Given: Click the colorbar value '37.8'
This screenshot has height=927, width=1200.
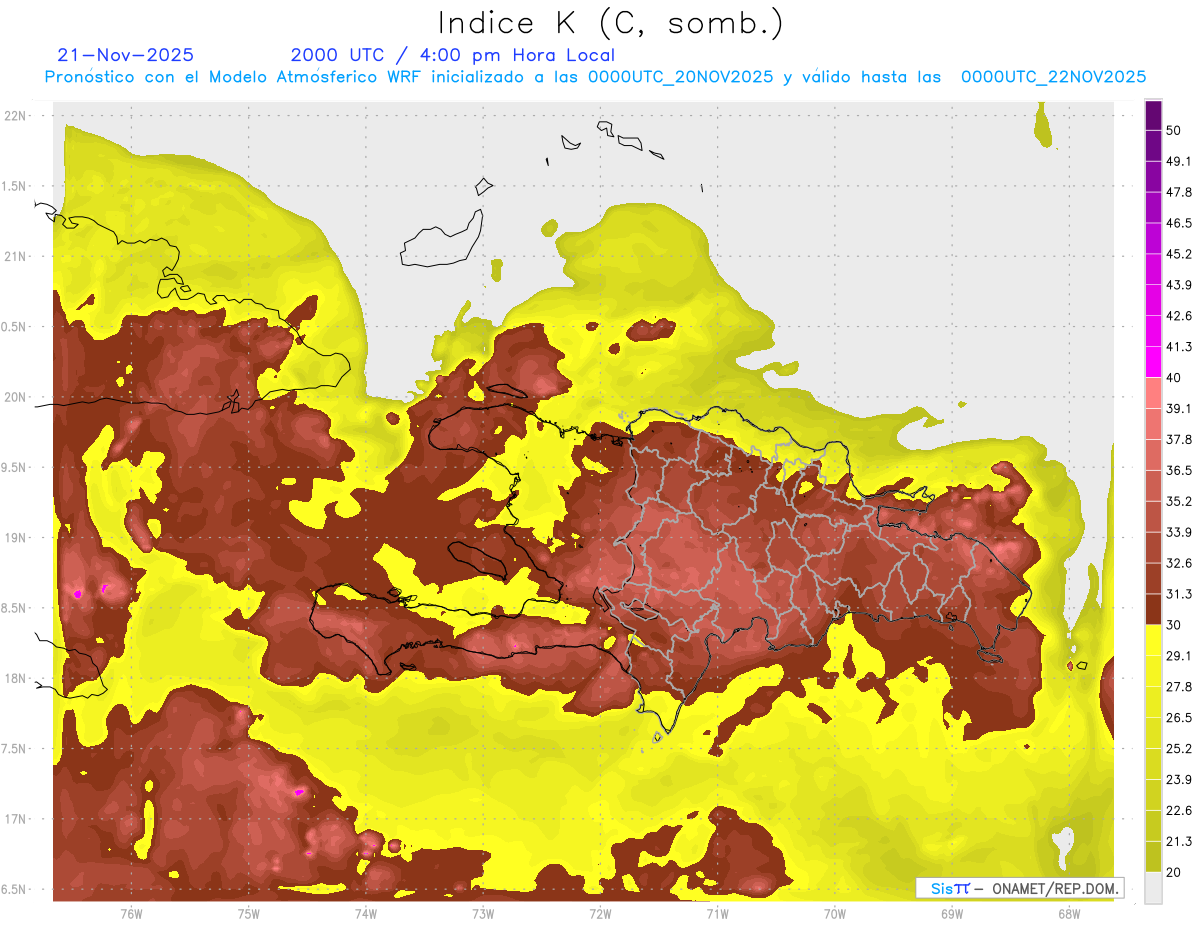Looking at the screenshot, I should 1179,440.
